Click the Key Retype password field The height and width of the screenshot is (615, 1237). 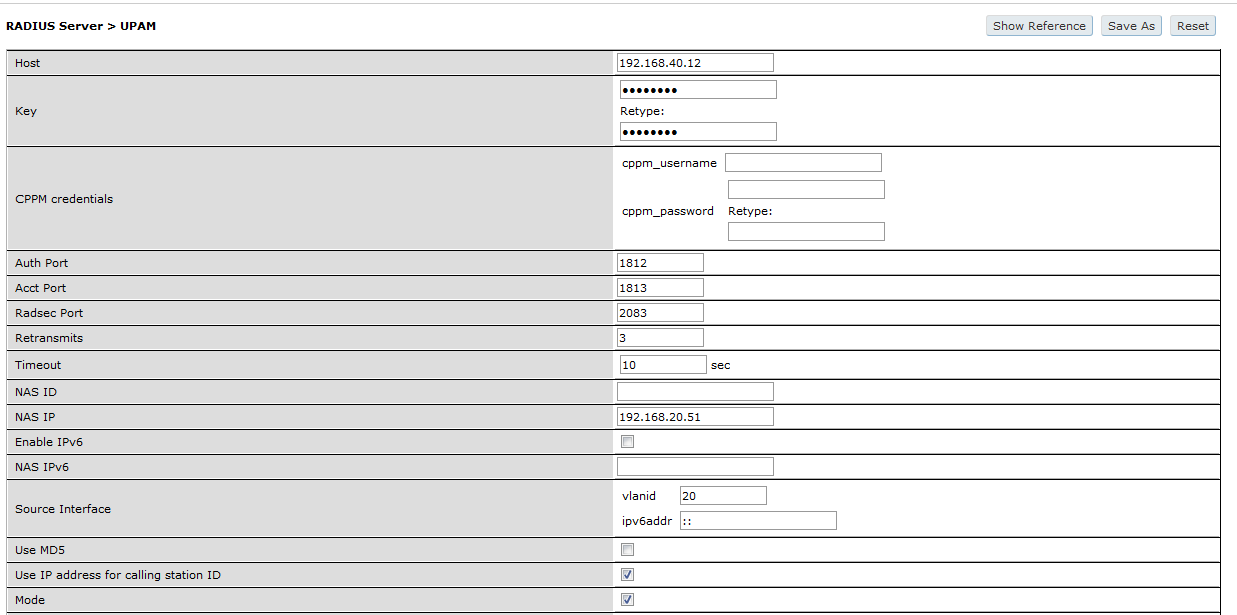point(697,132)
